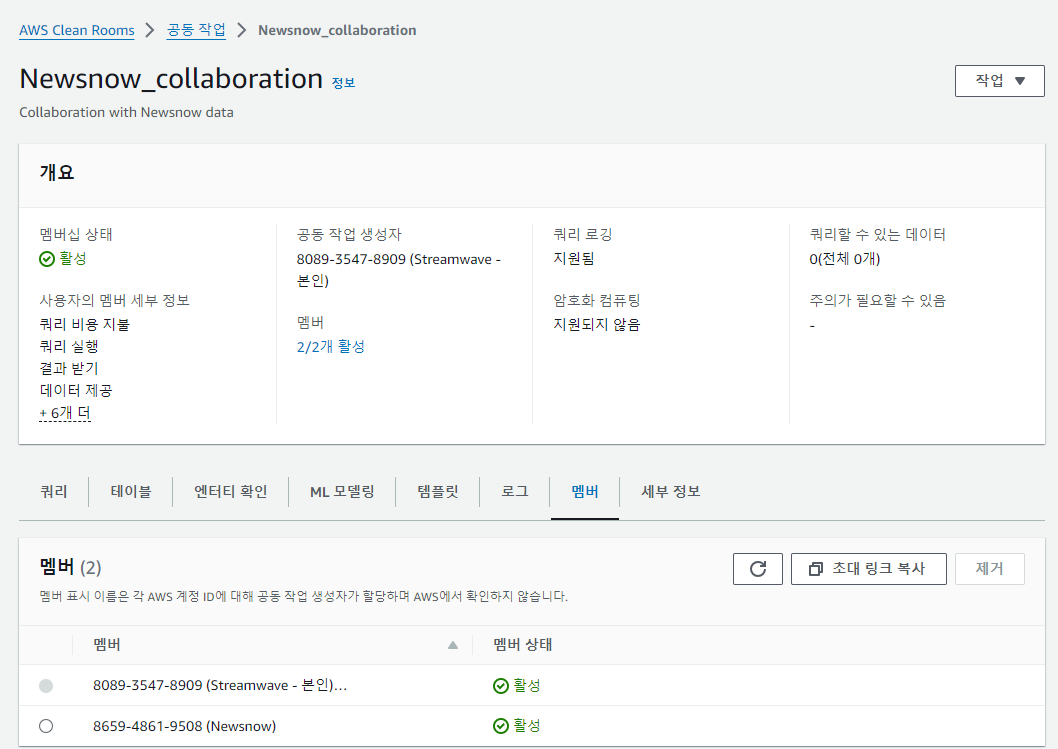The image size is (1058, 749).
Task: Select the radio button for Streamwave member
Action: click(46, 686)
